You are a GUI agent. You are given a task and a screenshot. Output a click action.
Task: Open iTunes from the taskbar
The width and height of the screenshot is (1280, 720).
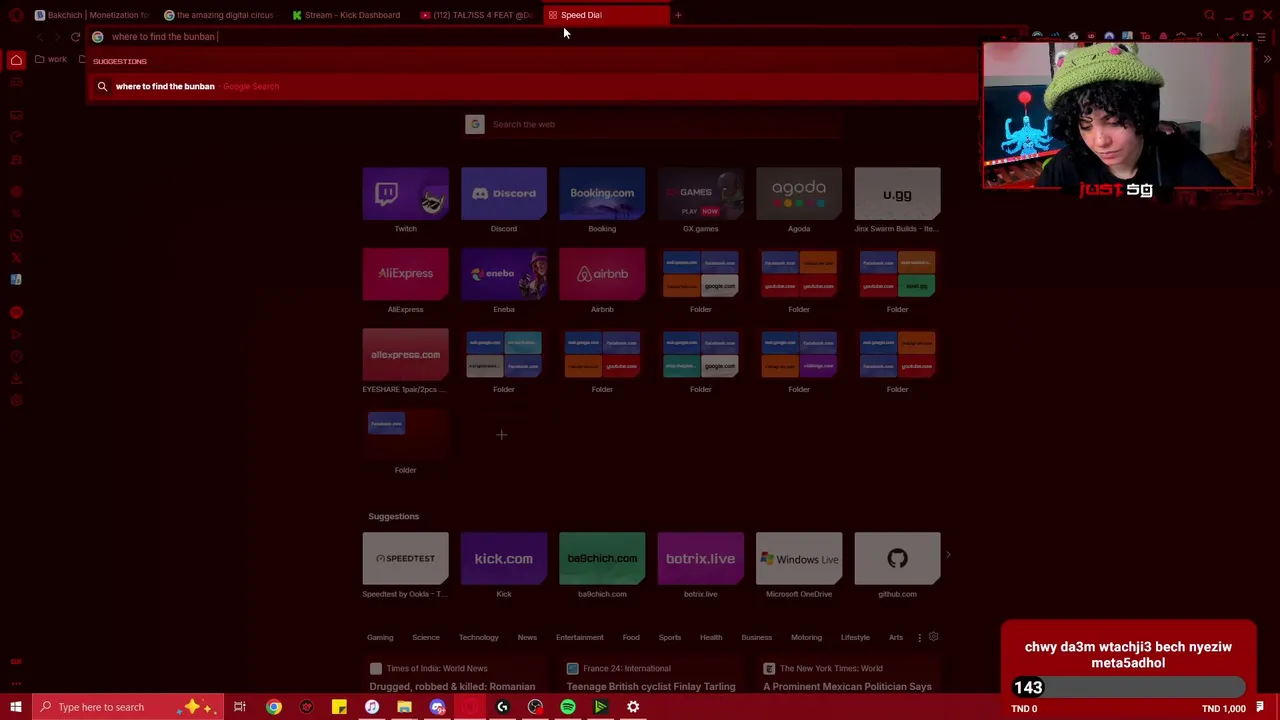[372, 708]
